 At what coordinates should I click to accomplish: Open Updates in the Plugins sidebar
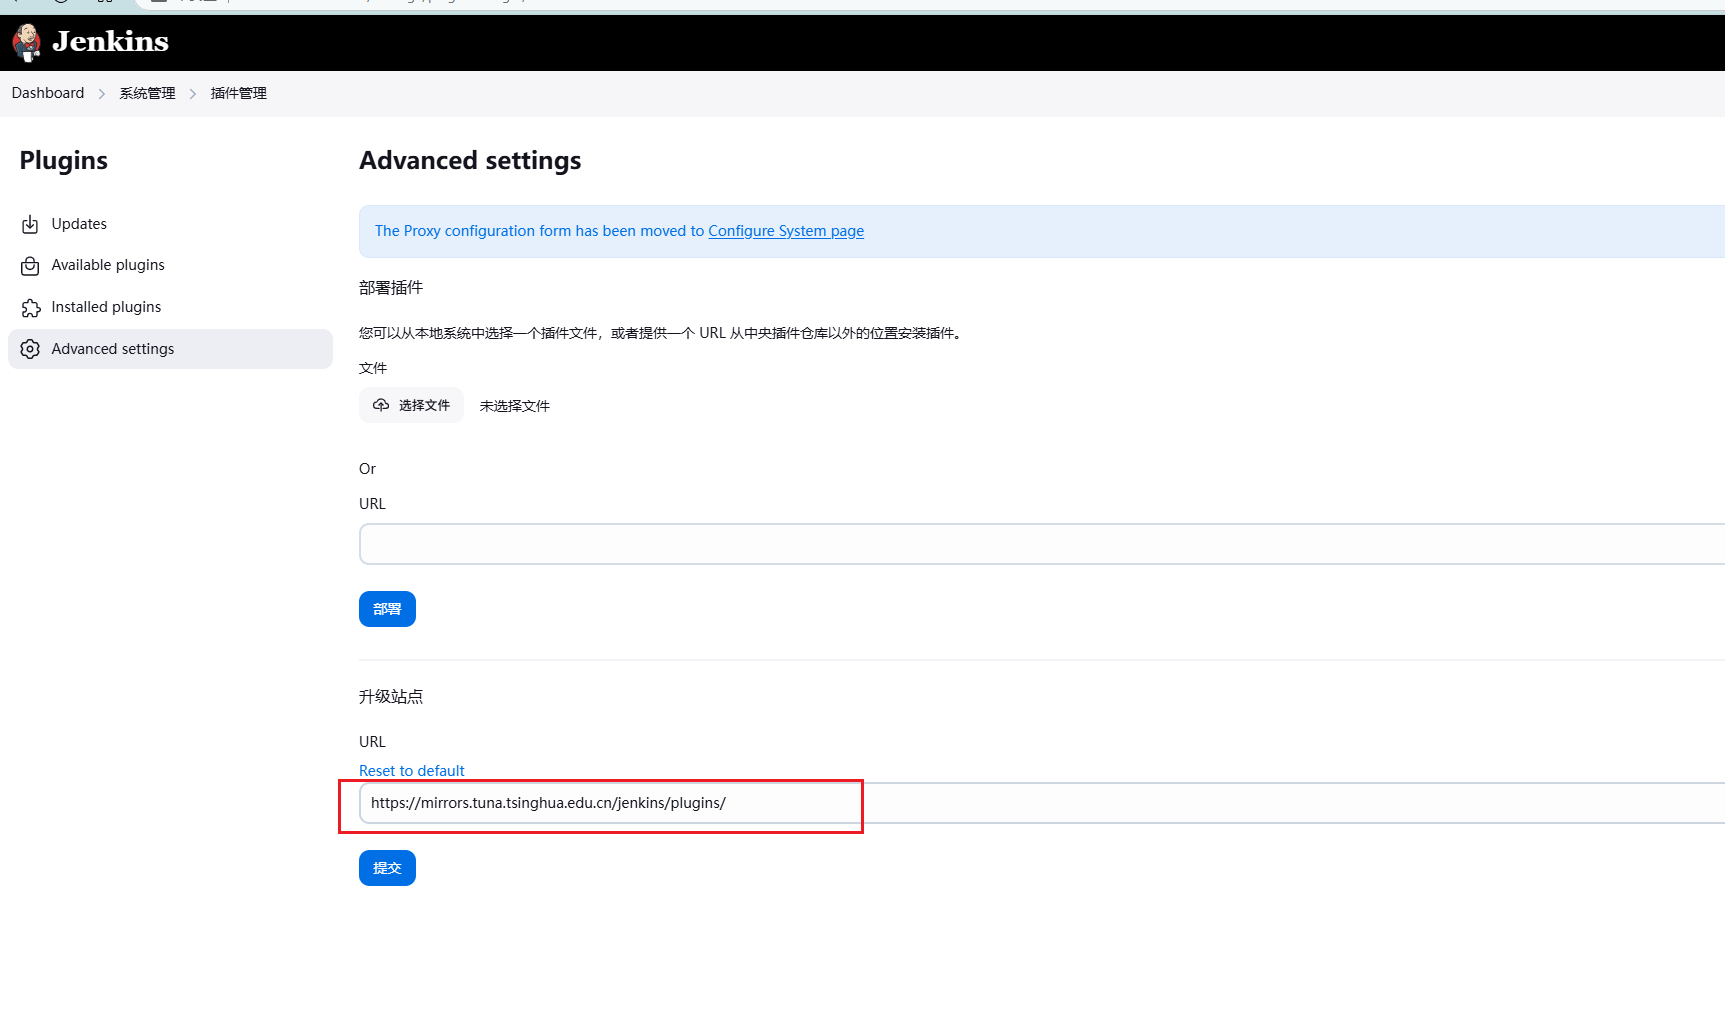click(x=170, y=224)
